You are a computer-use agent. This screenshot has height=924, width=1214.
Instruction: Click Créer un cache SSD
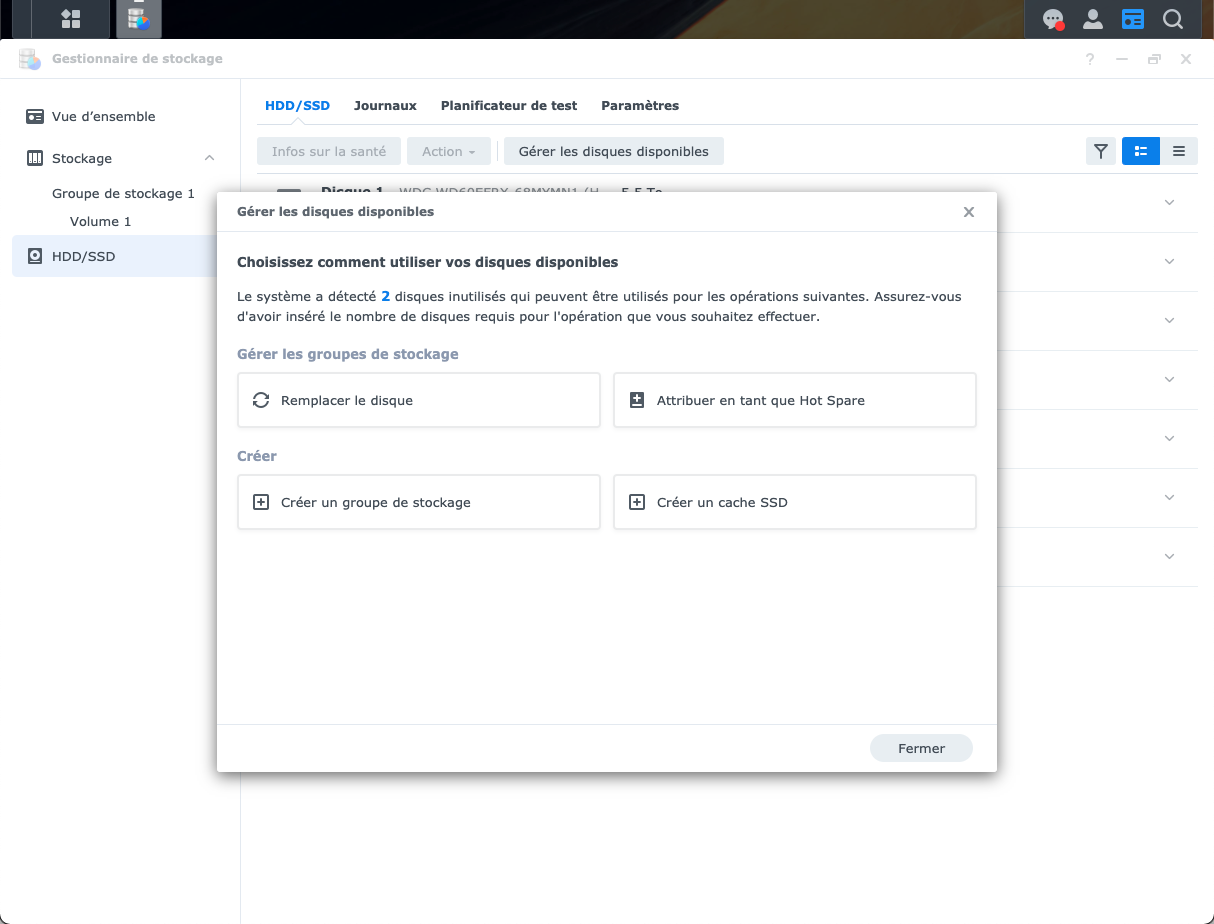[795, 502]
